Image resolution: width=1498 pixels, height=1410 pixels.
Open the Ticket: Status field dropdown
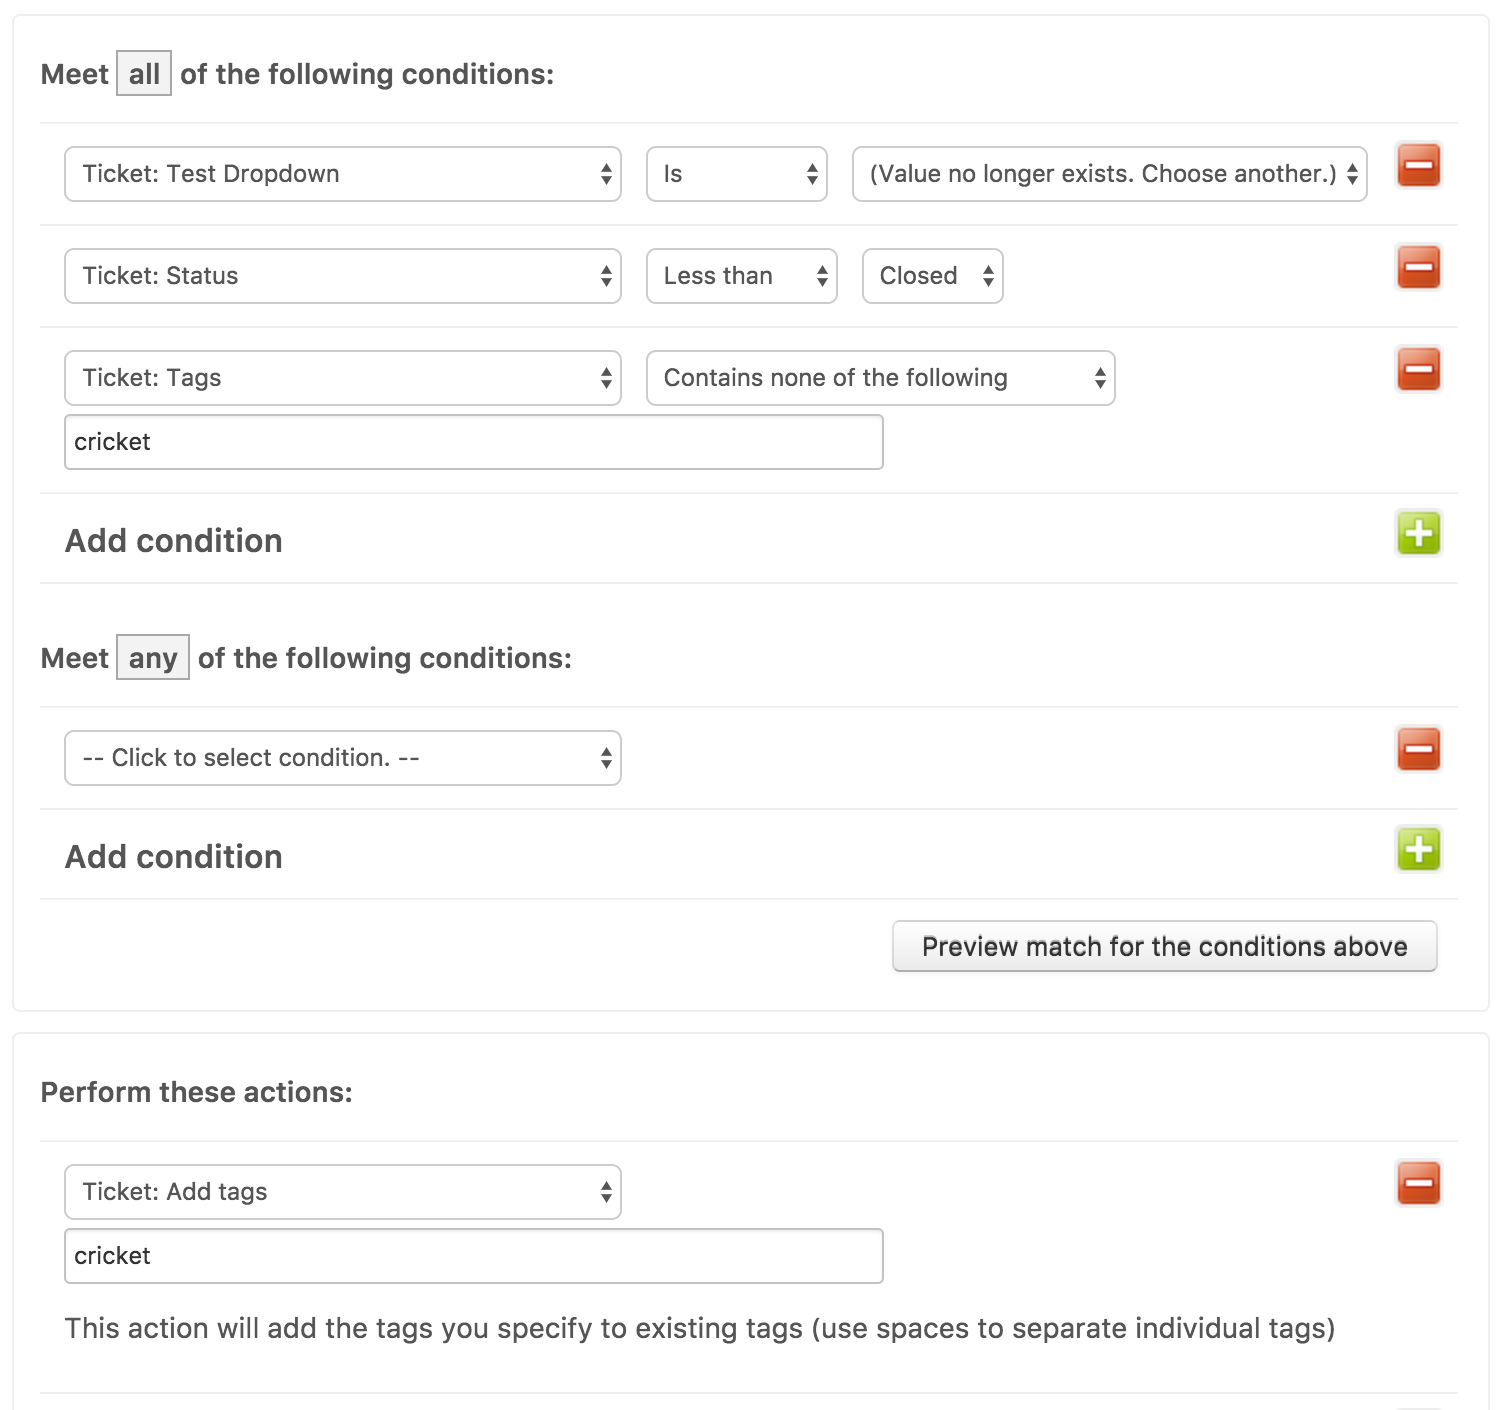click(342, 276)
